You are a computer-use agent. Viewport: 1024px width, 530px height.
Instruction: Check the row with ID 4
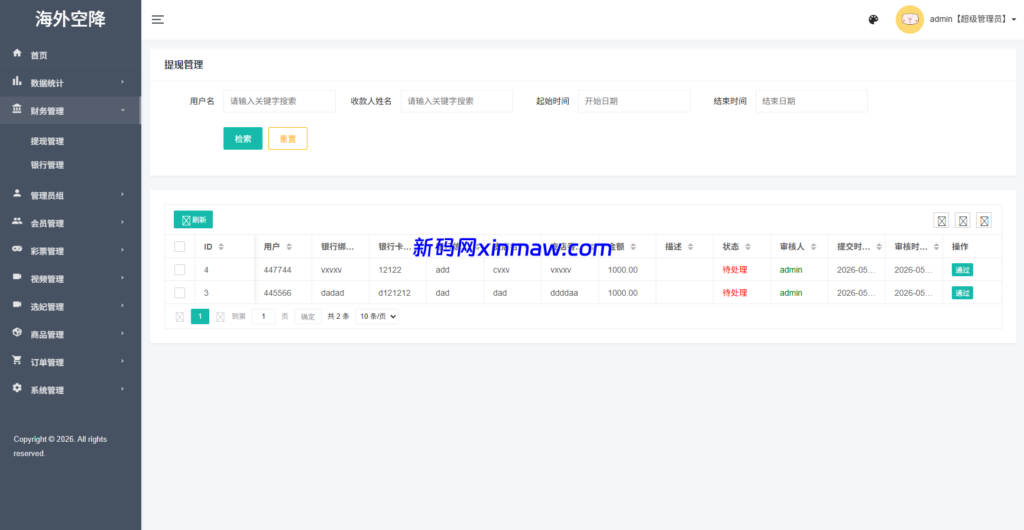point(180,270)
